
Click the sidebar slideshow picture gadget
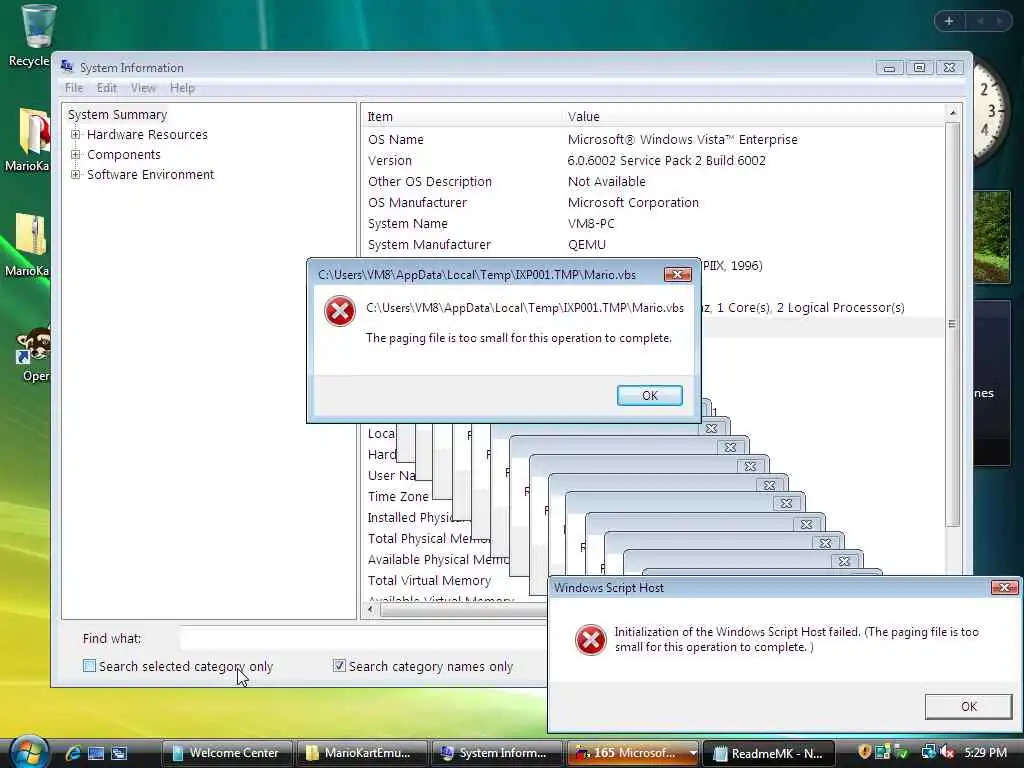click(x=991, y=236)
